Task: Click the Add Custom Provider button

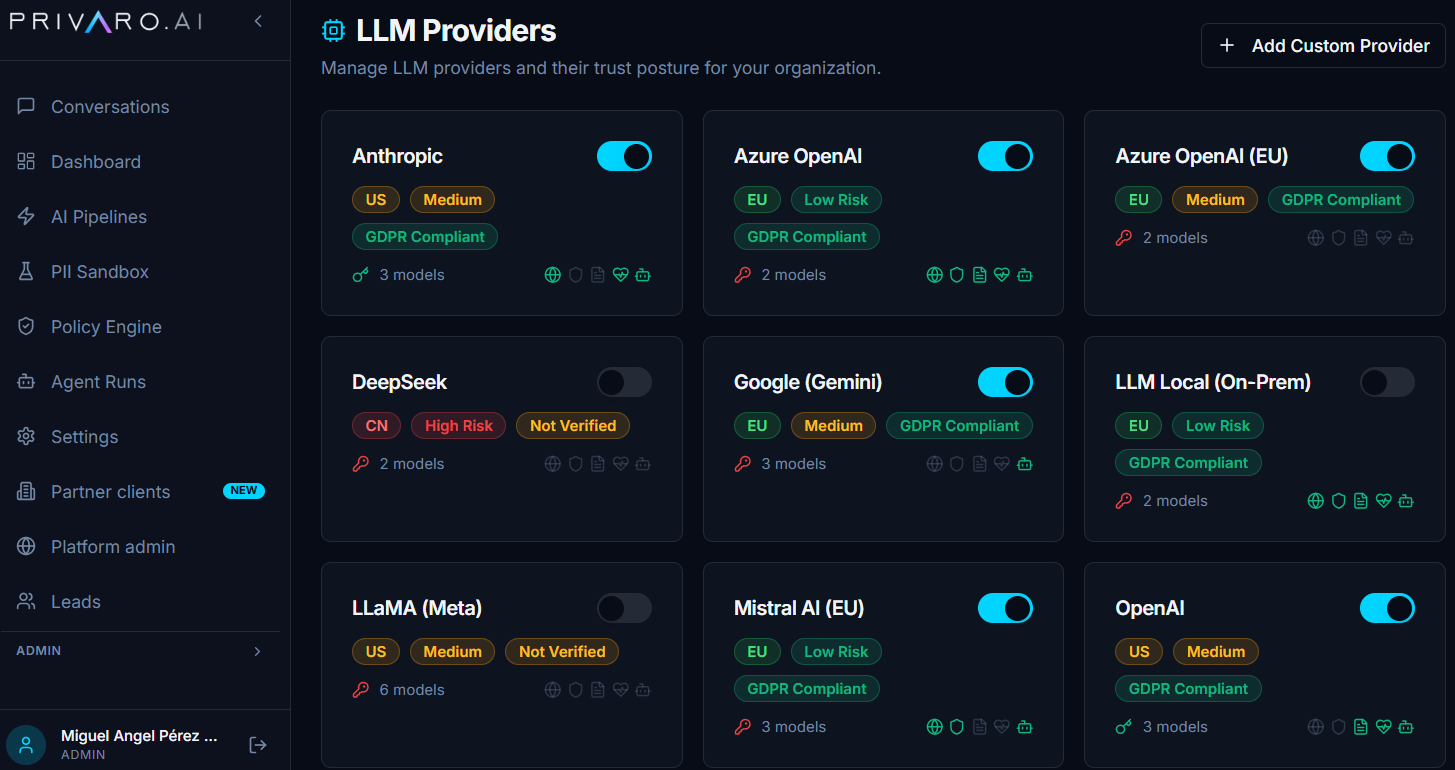Action: (1323, 46)
